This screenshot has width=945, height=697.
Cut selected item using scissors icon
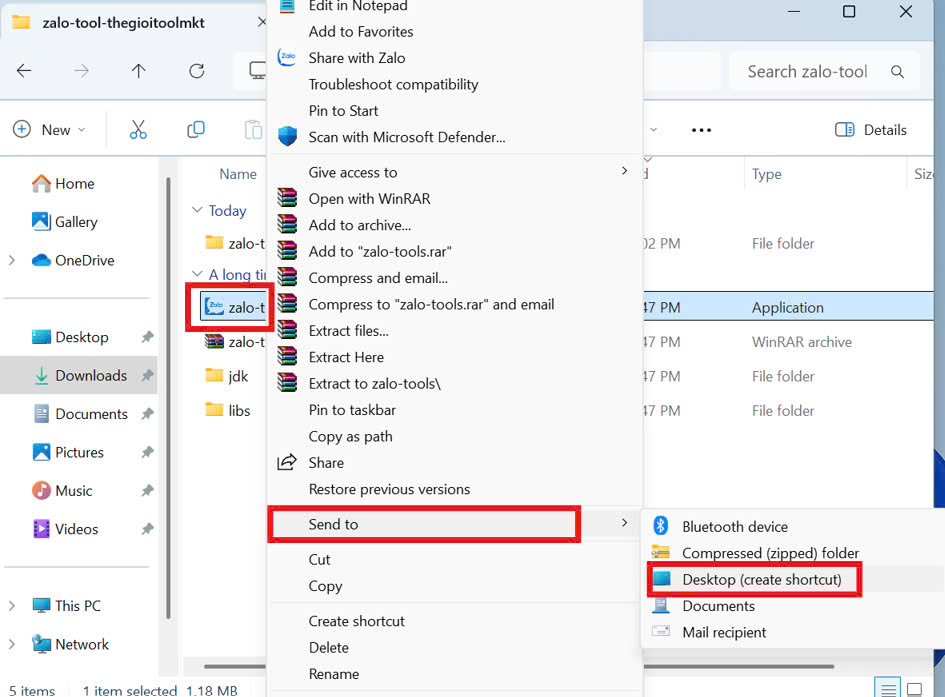(138, 130)
